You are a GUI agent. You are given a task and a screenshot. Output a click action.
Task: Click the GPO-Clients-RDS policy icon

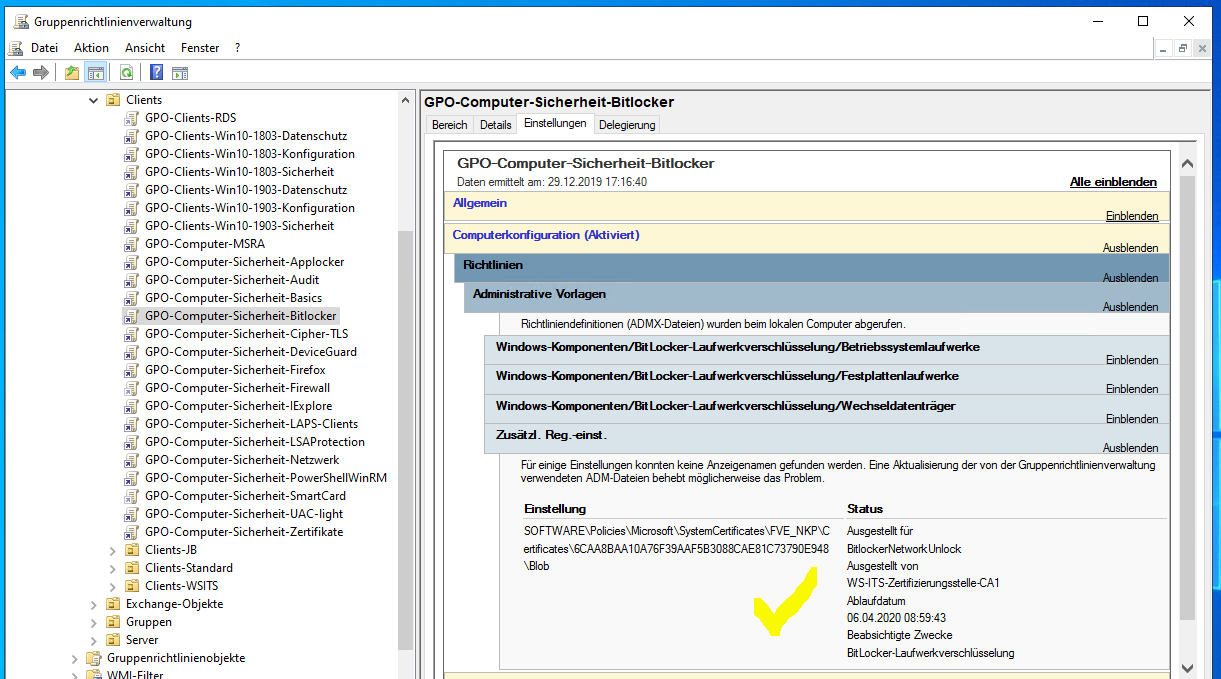click(x=131, y=118)
